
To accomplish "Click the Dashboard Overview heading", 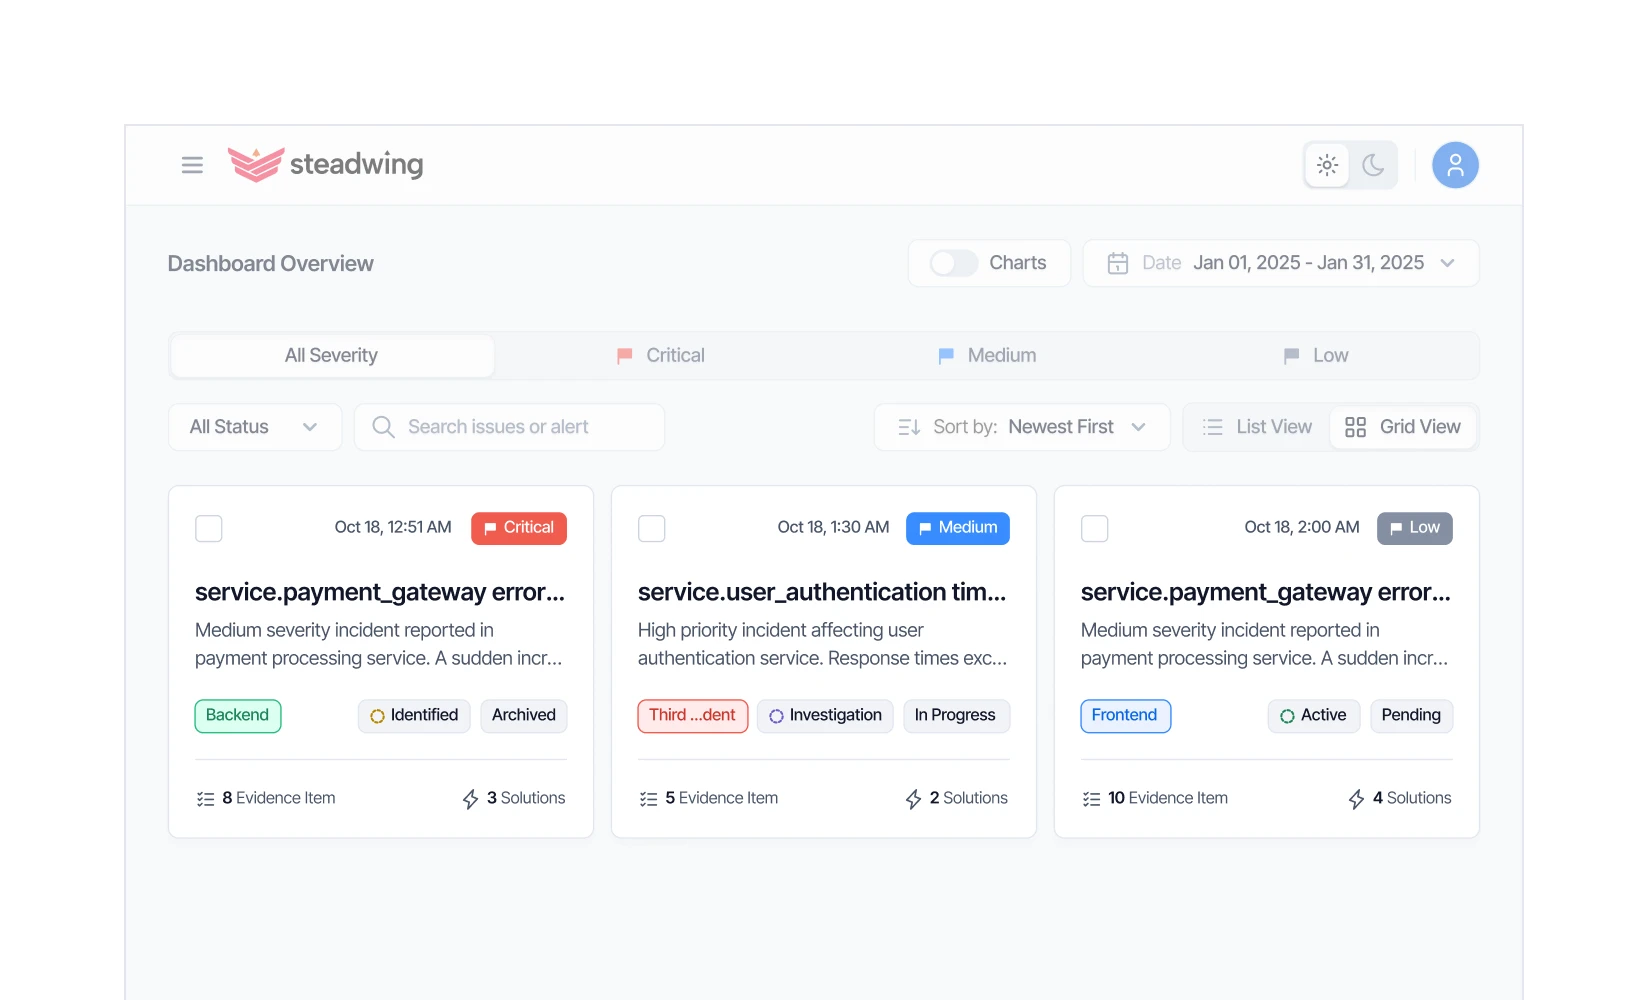I will [x=271, y=264].
